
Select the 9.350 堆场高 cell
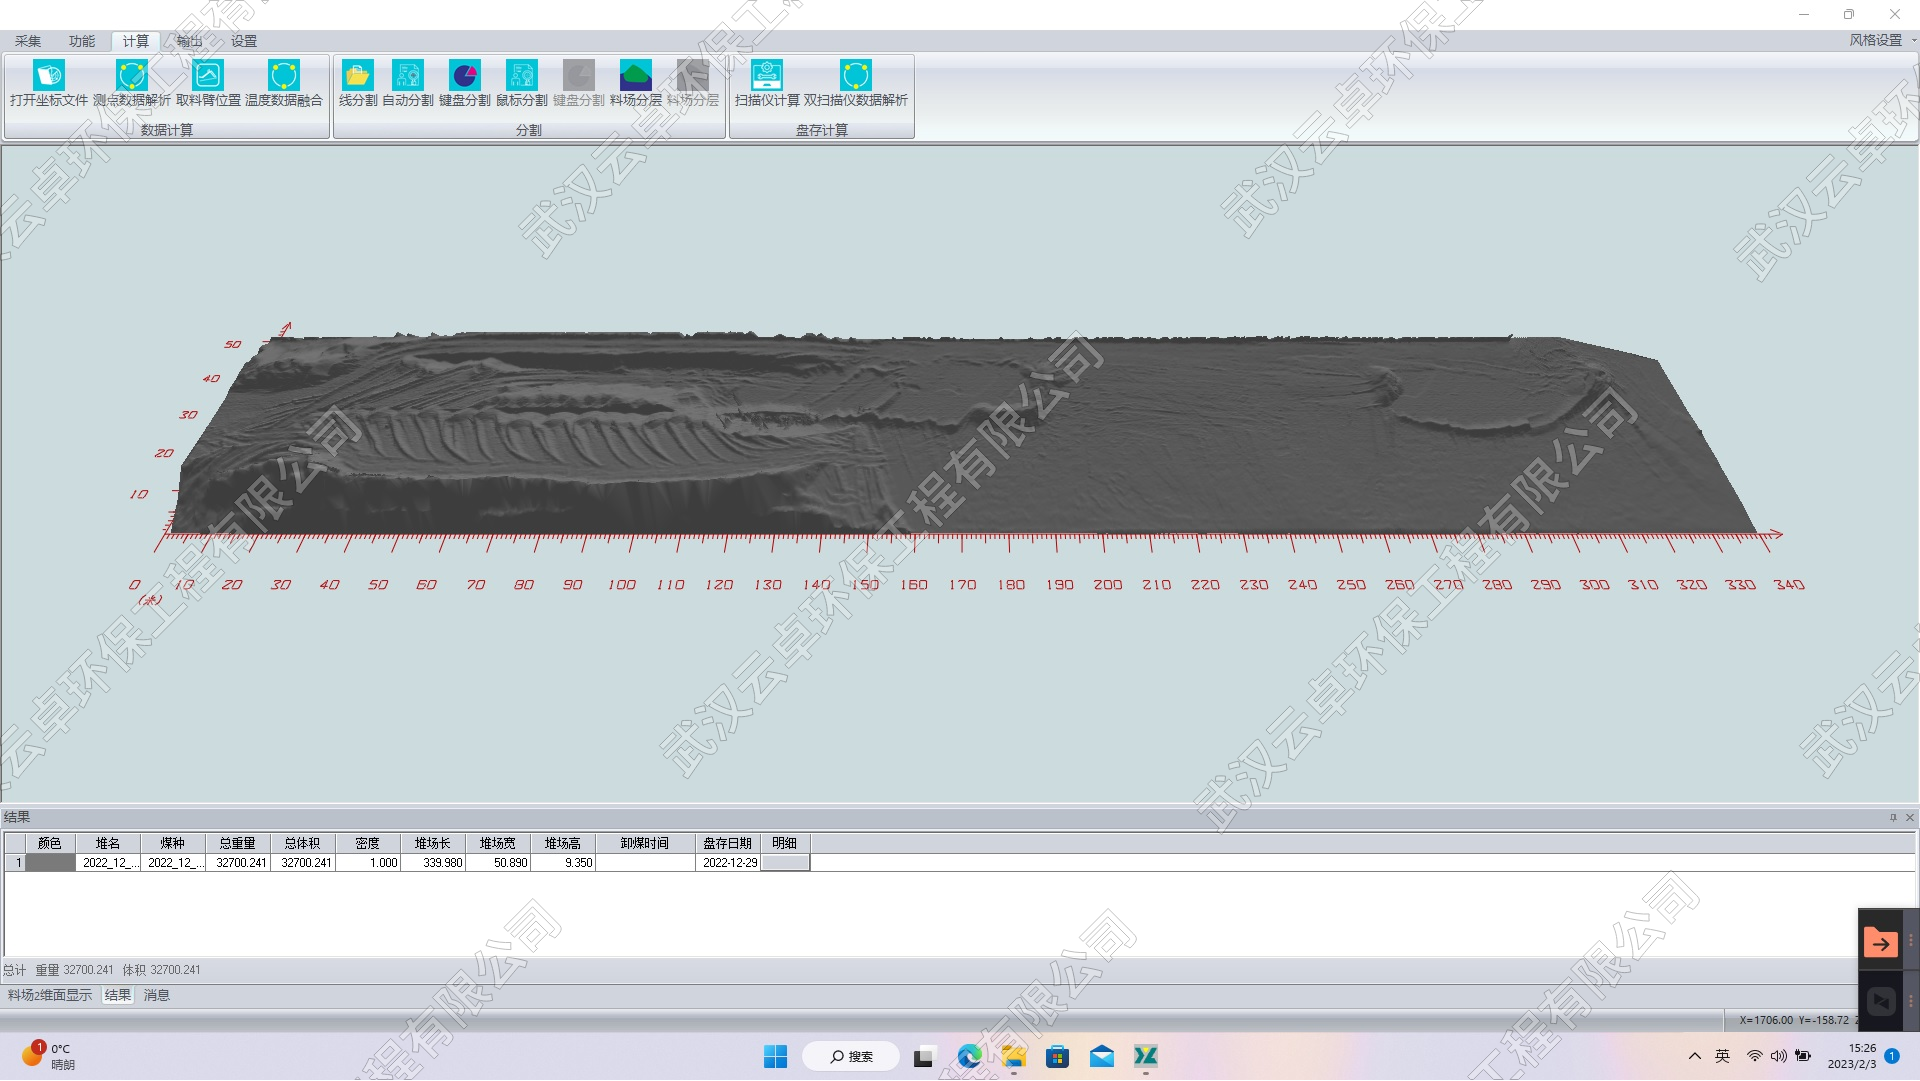tap(563, 863)
